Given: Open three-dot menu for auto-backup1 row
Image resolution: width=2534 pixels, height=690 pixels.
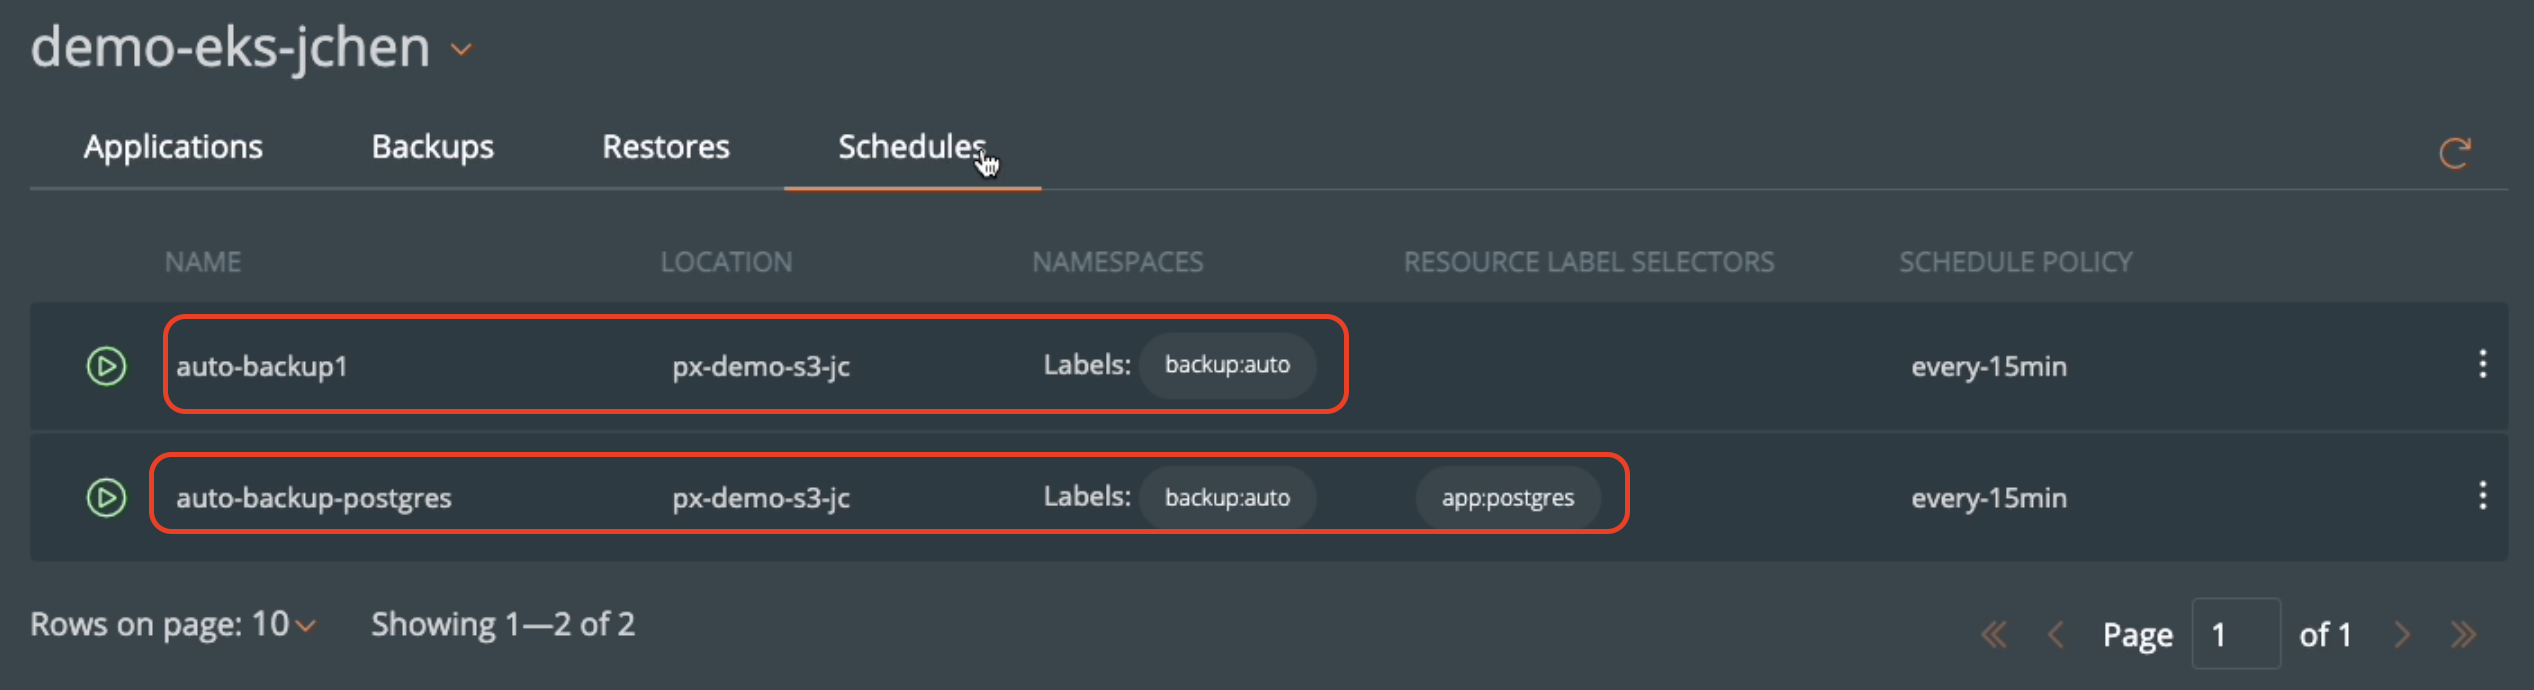Looking at the screenshot, I should click(x=2482, y=364).
